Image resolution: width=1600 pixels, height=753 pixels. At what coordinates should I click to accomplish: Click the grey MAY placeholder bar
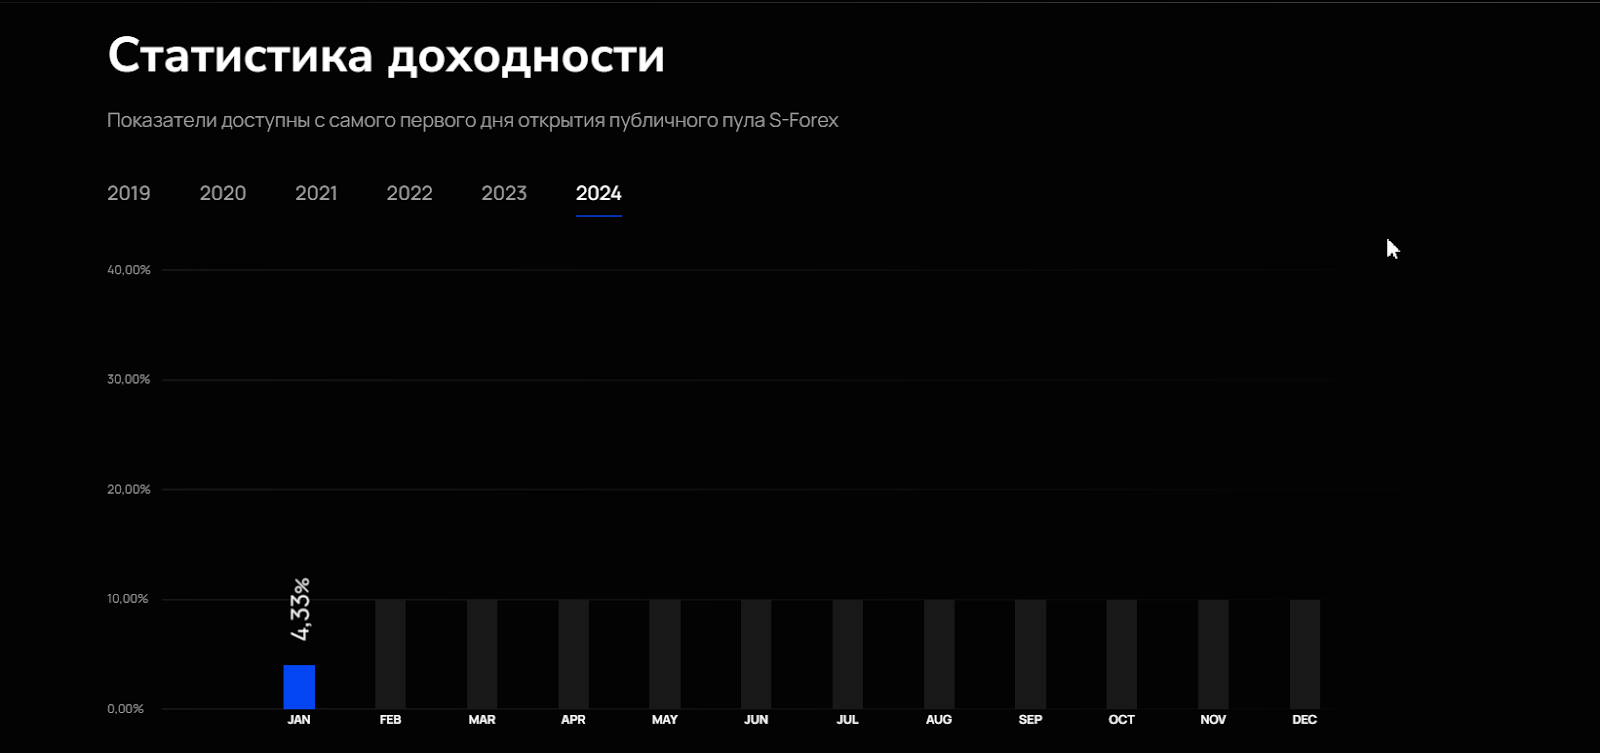665,654
